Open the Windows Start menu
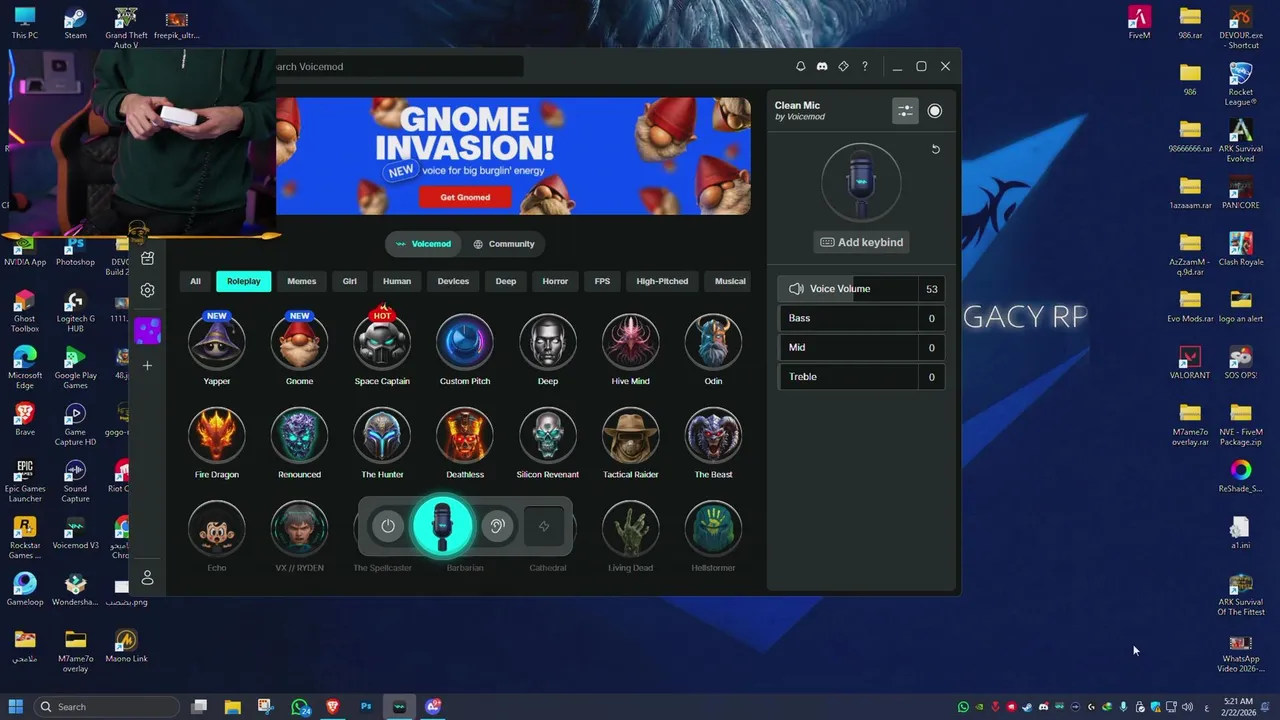Image resolution: width=1280 pixels, height=720 pixels. pos(16,707)
